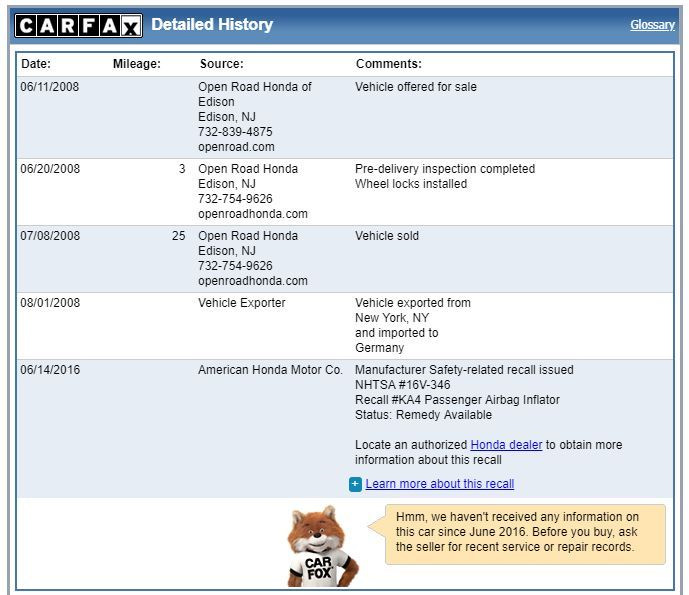Click Germany text

coord(379,348)
